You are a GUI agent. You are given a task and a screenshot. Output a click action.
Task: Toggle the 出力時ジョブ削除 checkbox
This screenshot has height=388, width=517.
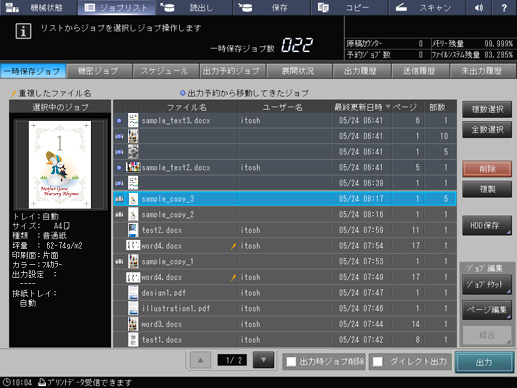coord(291,361)
